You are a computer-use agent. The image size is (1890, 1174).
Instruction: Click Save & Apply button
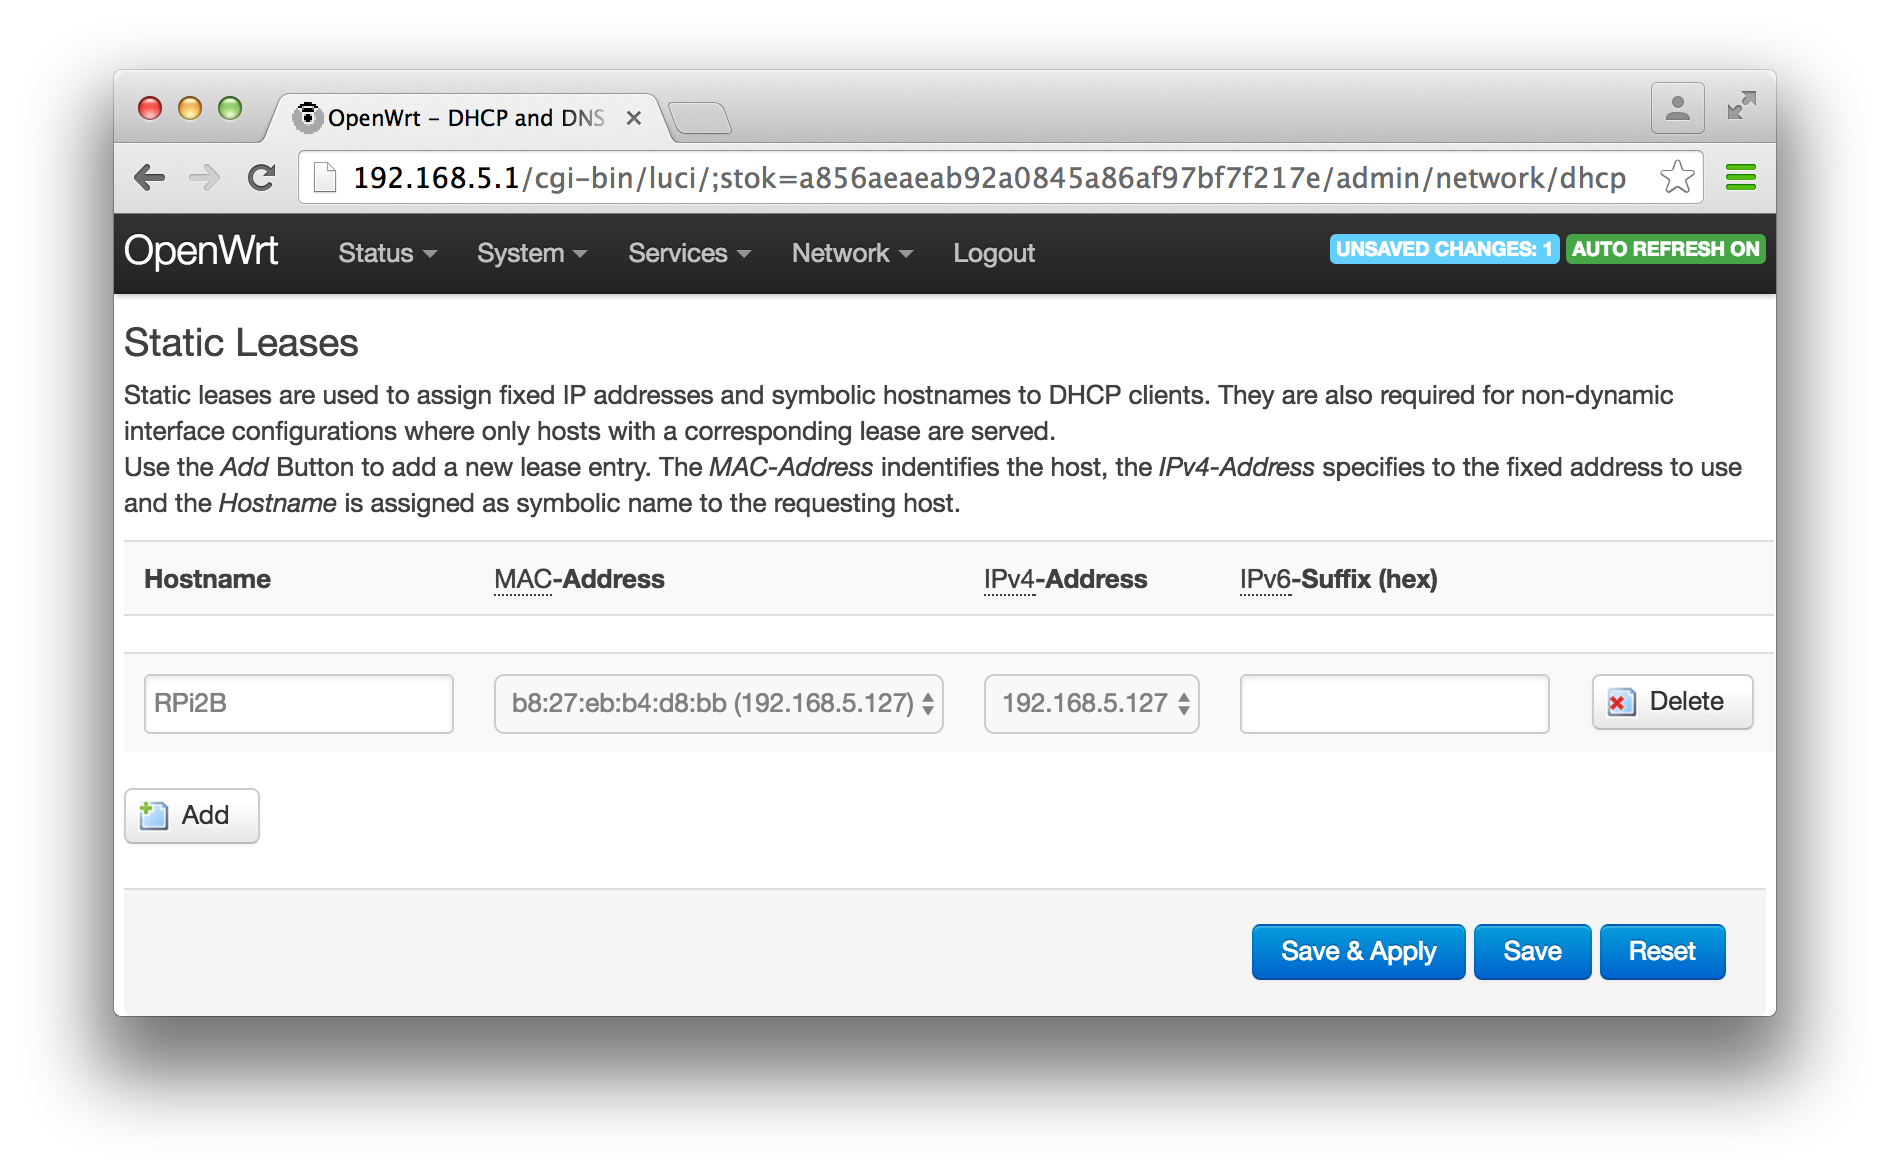pyautogui.click(x=1358, y=951)
